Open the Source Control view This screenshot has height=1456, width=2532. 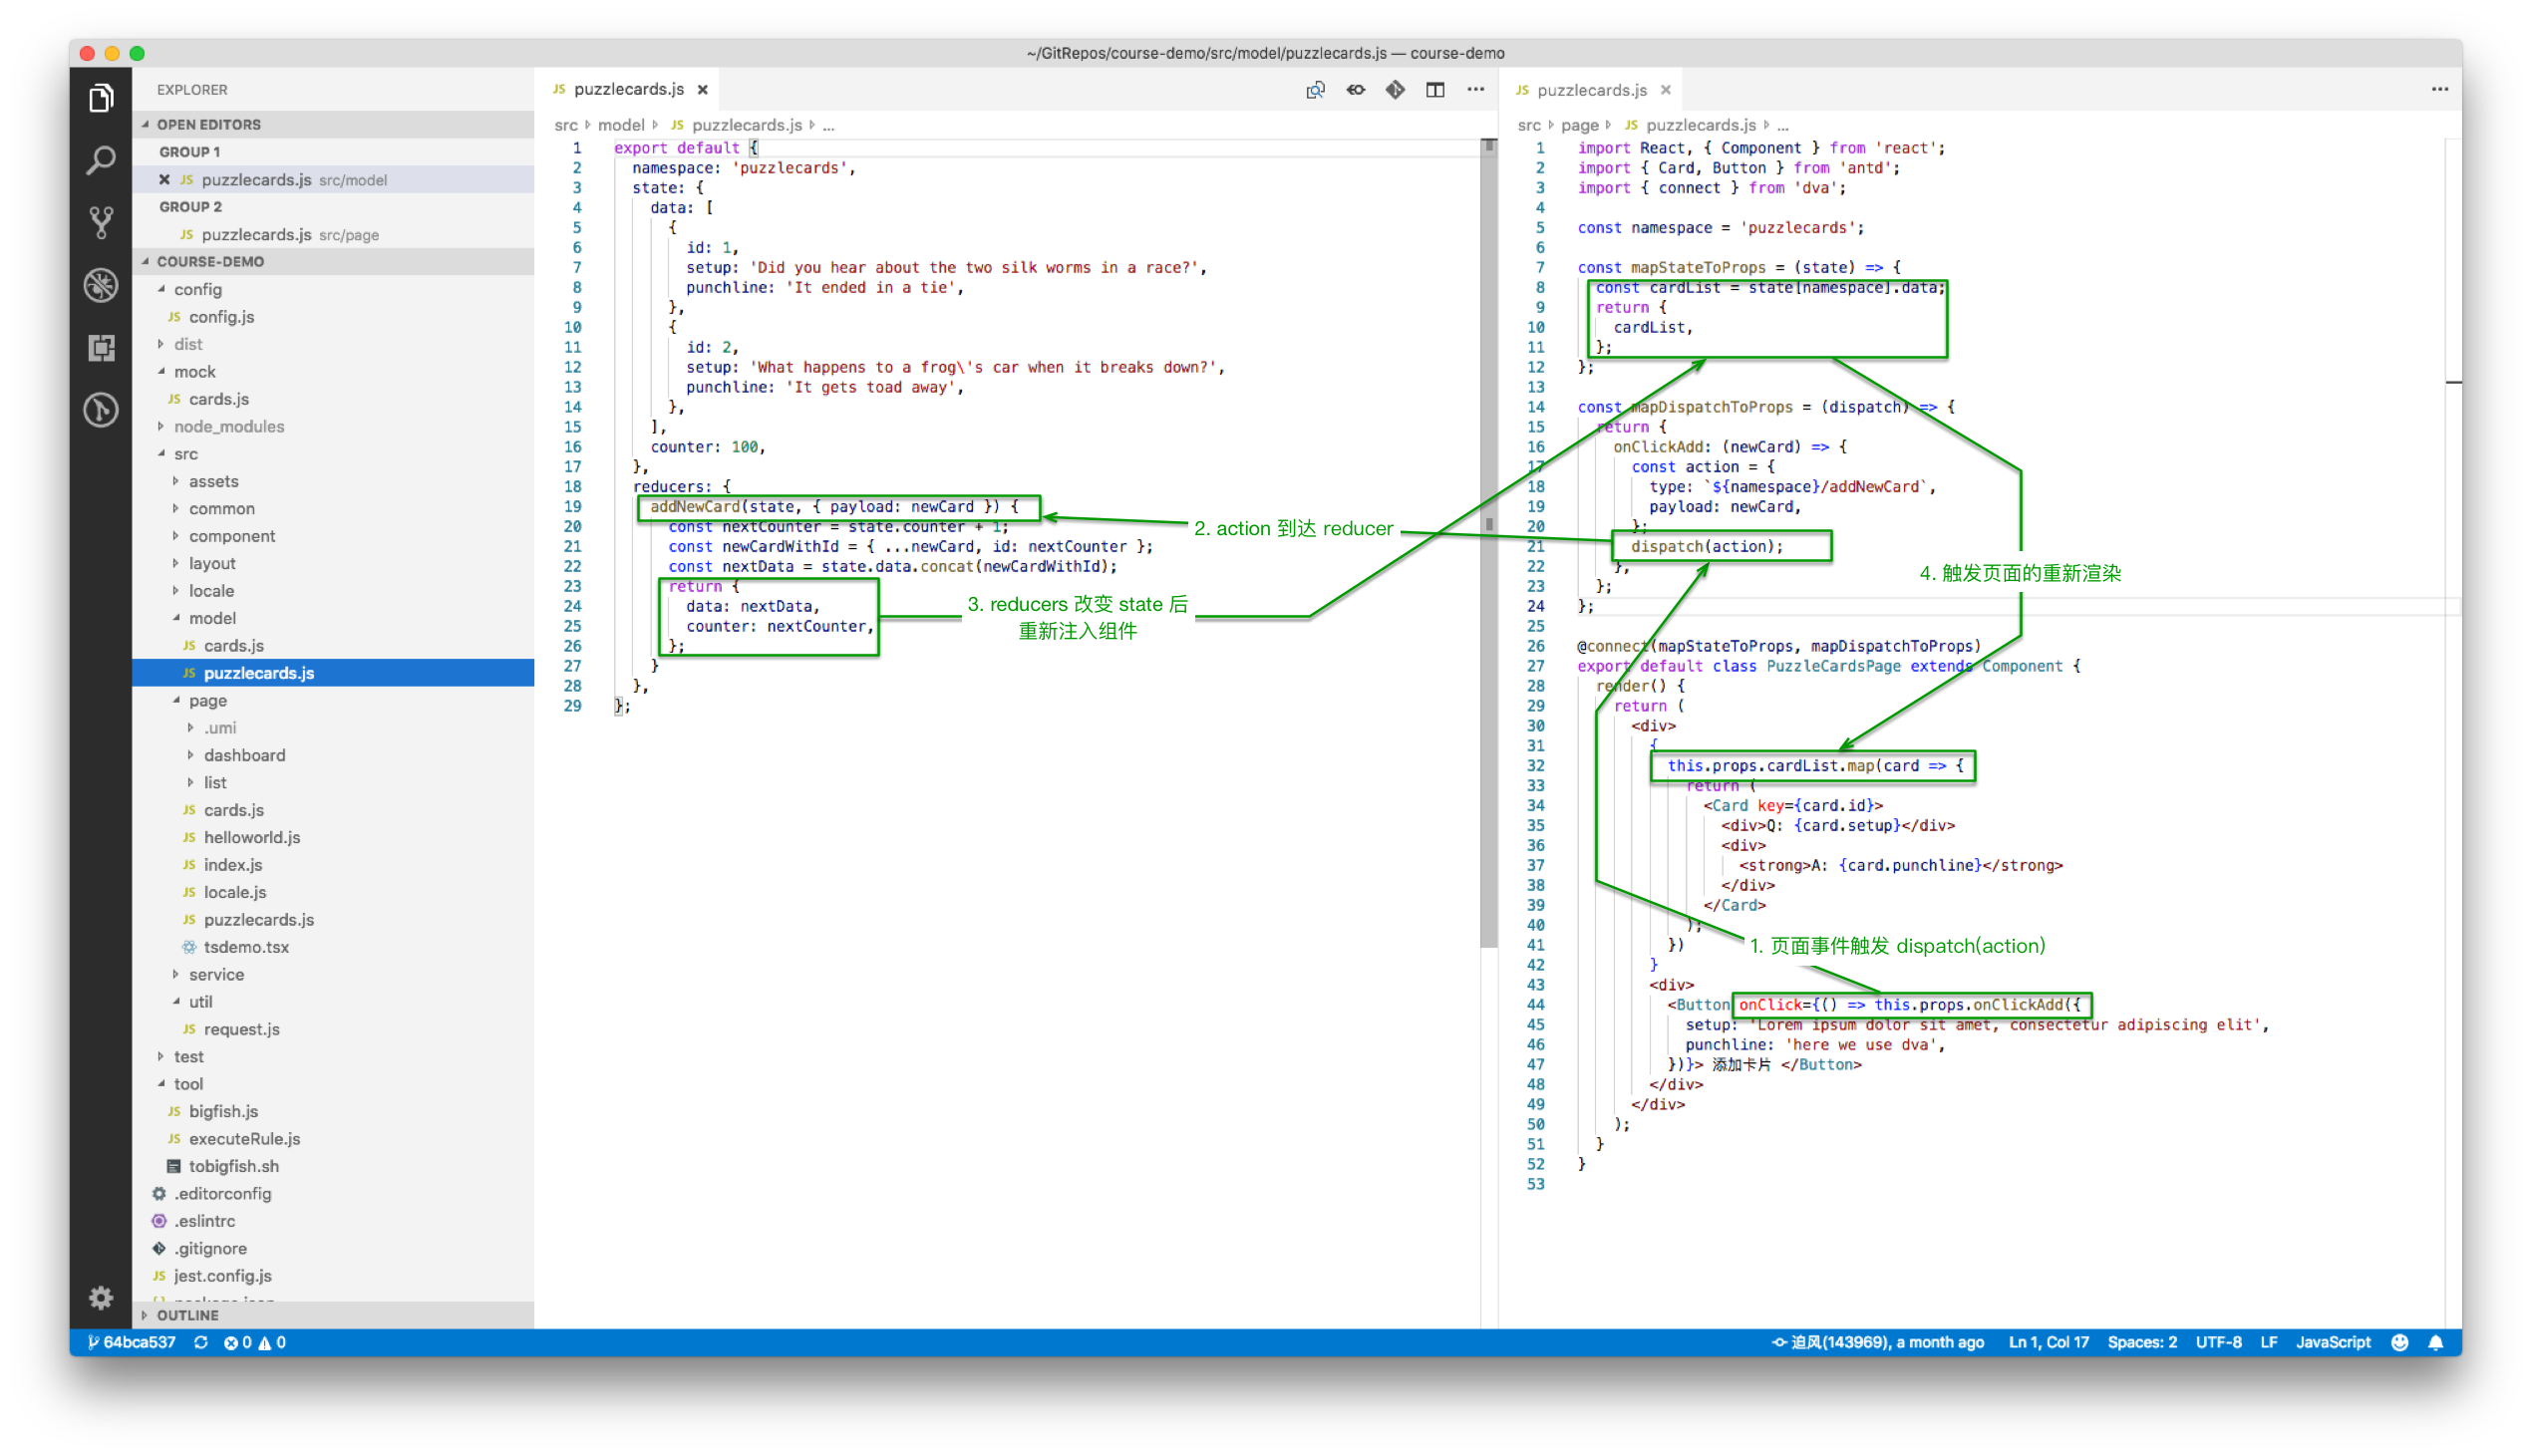[x=100, y=221]
